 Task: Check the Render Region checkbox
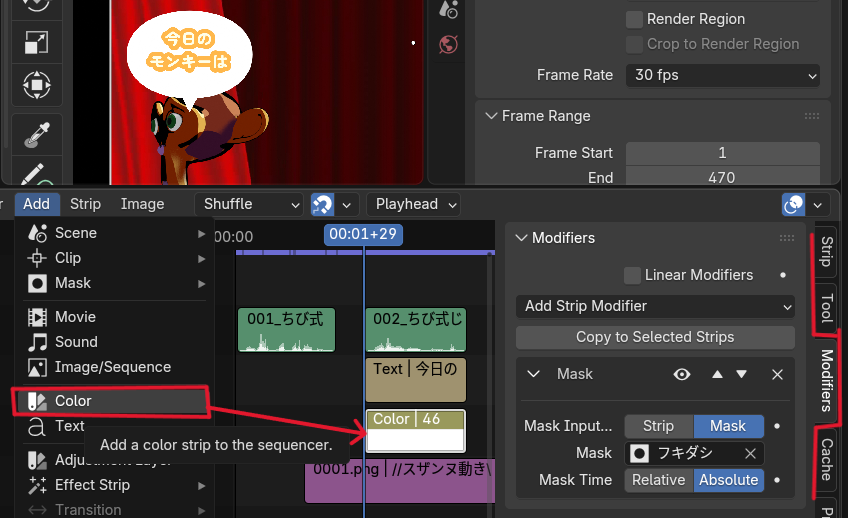pyautogui.click(x=634, y=19)
